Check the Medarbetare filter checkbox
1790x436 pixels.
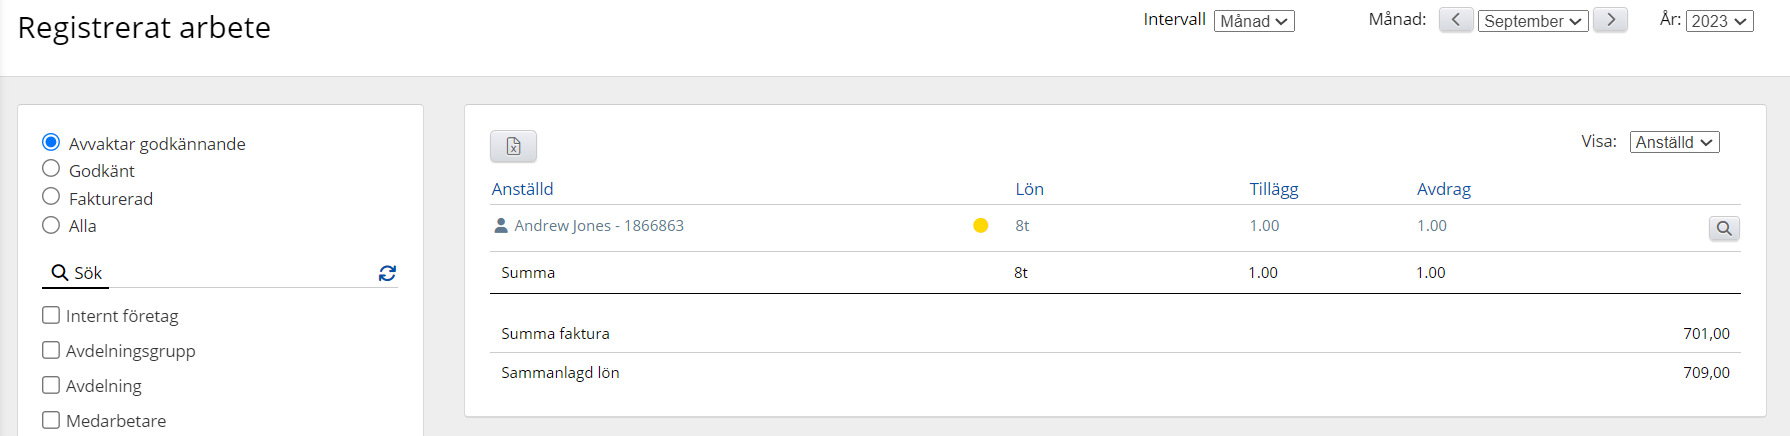click(x=51, y=420)
